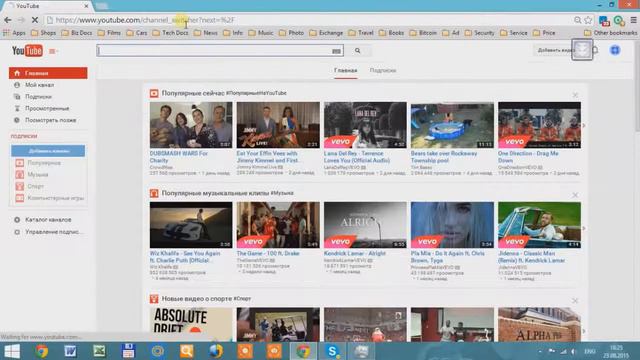Click the gear icon beside Управление подписками
Screen dimensions: 640x360
(17, 232)
